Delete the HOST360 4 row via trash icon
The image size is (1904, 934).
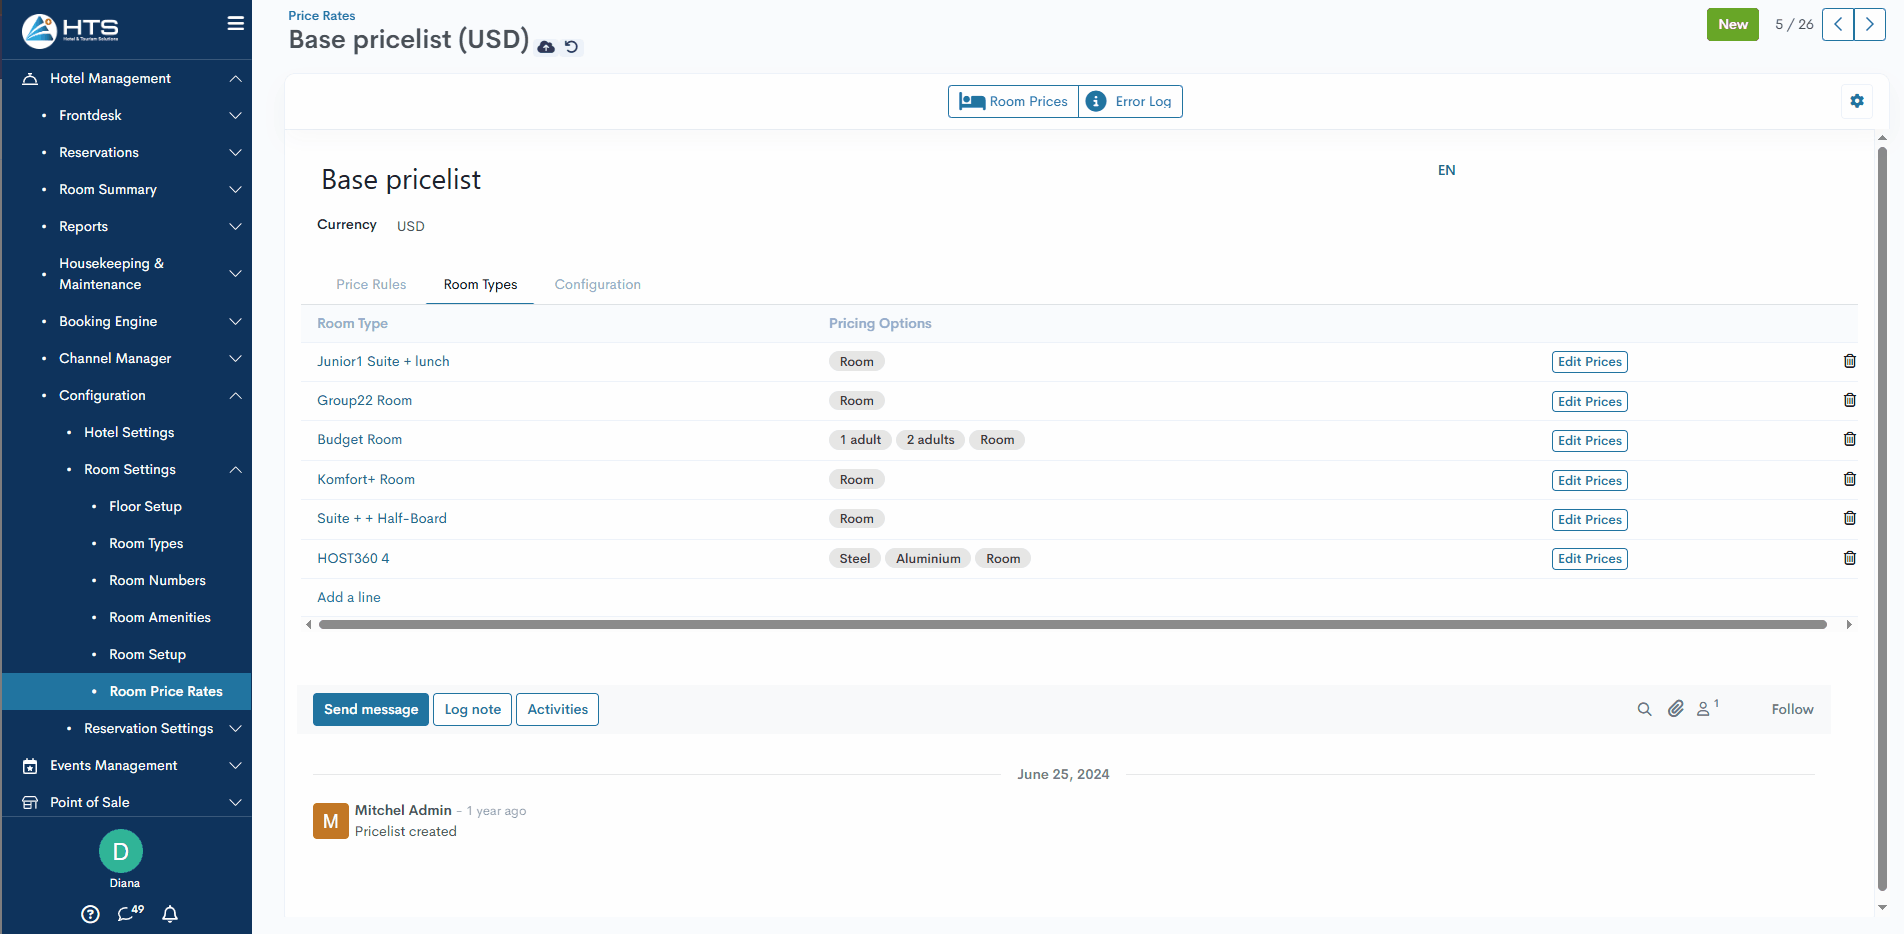coord(1849,558)
